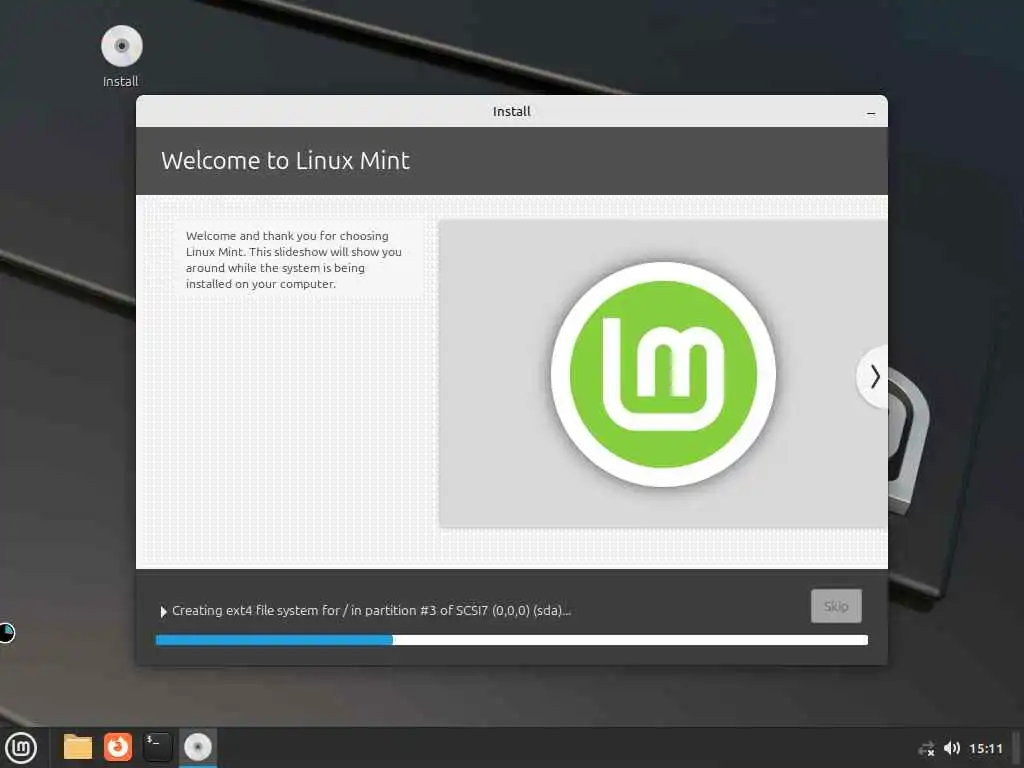
Task: Open the clock showing 15:11
Action: click(985, 748)
